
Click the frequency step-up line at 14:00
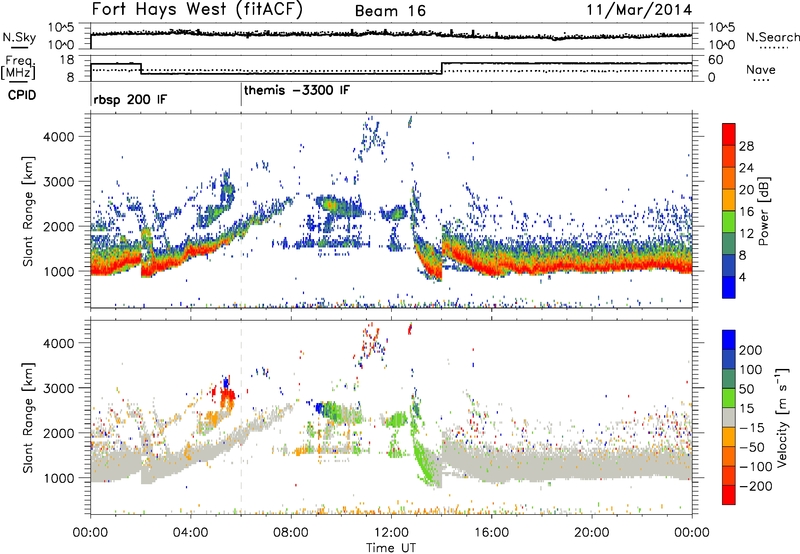coord(442,68)
